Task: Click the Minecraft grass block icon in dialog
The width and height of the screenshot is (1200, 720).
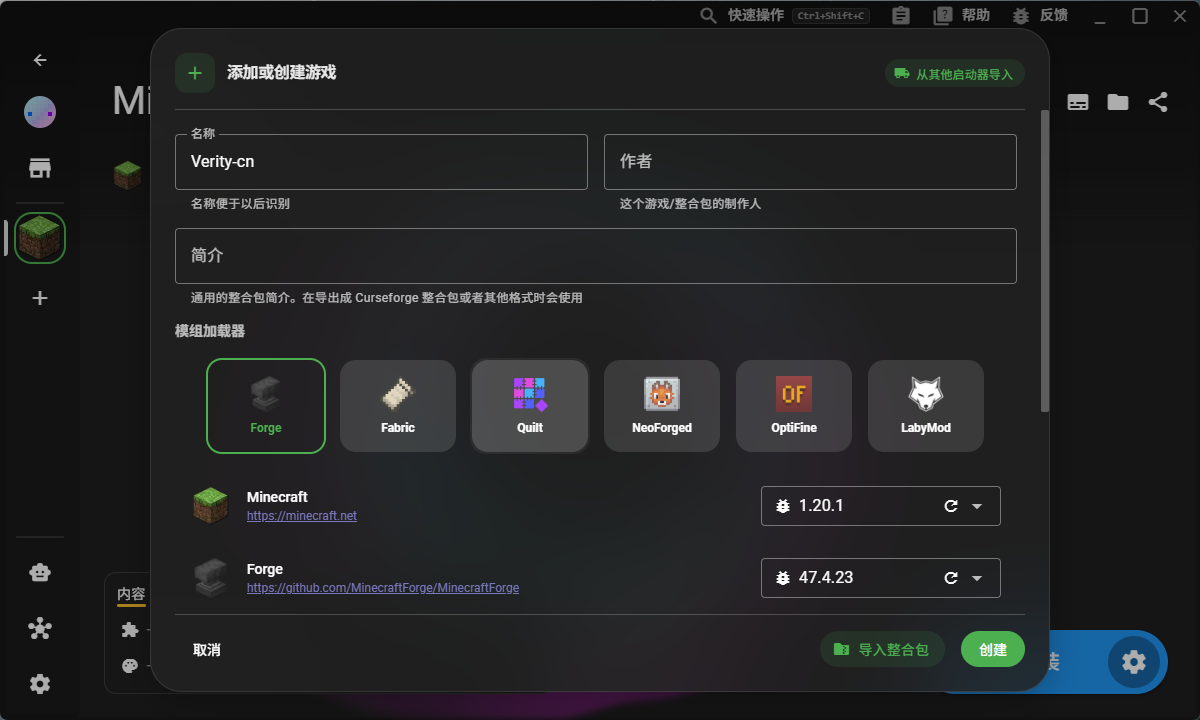Action: pyautogui.click(x=211, y=505)
